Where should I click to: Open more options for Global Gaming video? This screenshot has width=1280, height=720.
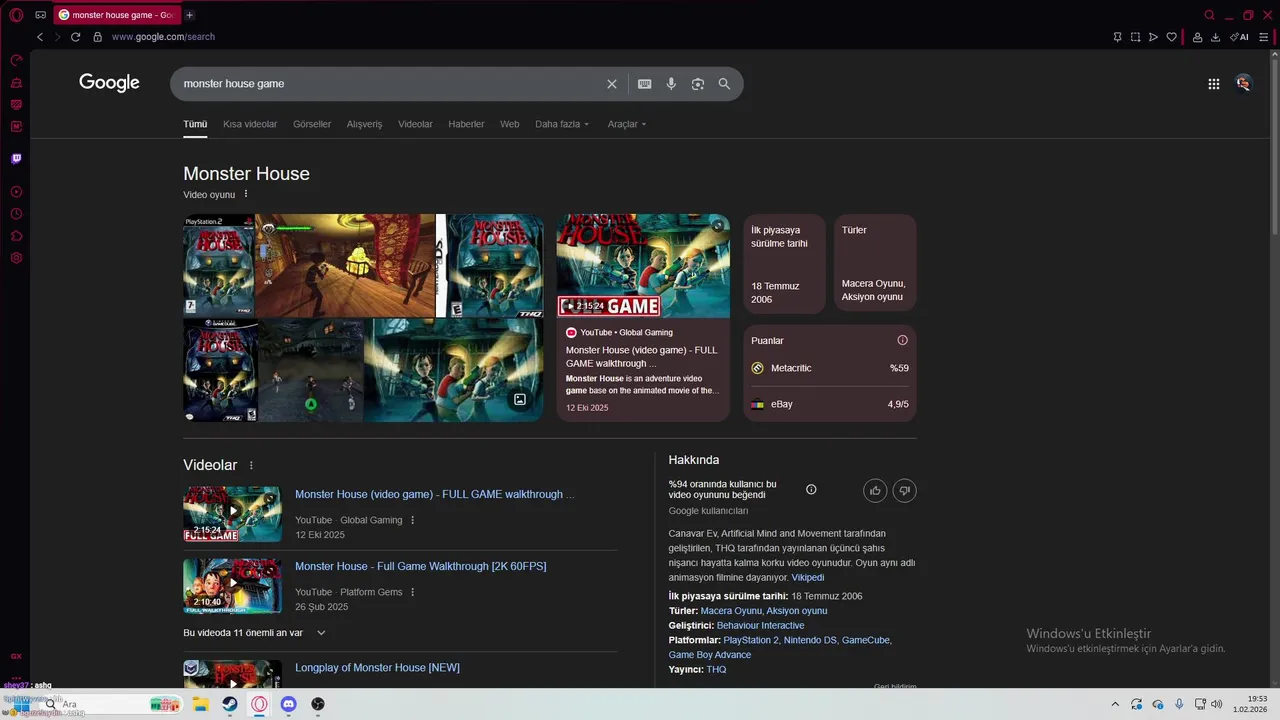click(x=412, y=520)
